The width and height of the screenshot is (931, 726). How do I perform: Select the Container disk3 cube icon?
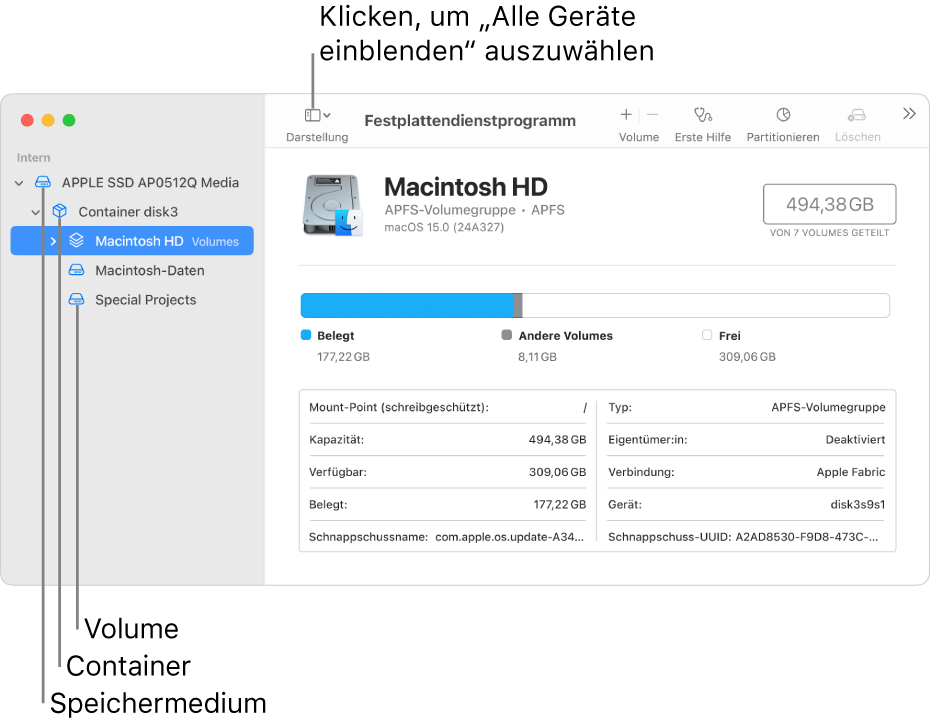[x=59, y=211]
